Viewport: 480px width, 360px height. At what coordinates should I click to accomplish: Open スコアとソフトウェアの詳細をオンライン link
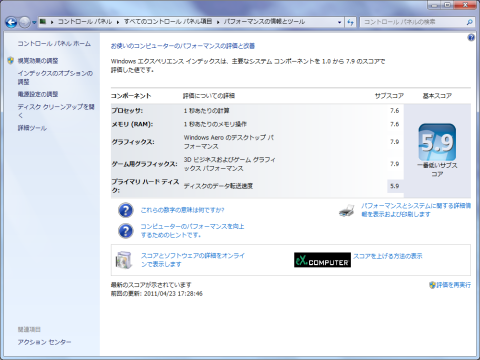pyautogui.click(x=193, y=260)
